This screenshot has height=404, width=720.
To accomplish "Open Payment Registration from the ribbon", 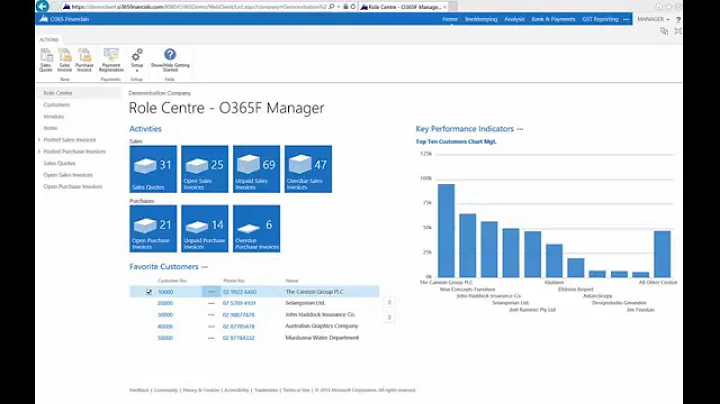I will 111,60.
